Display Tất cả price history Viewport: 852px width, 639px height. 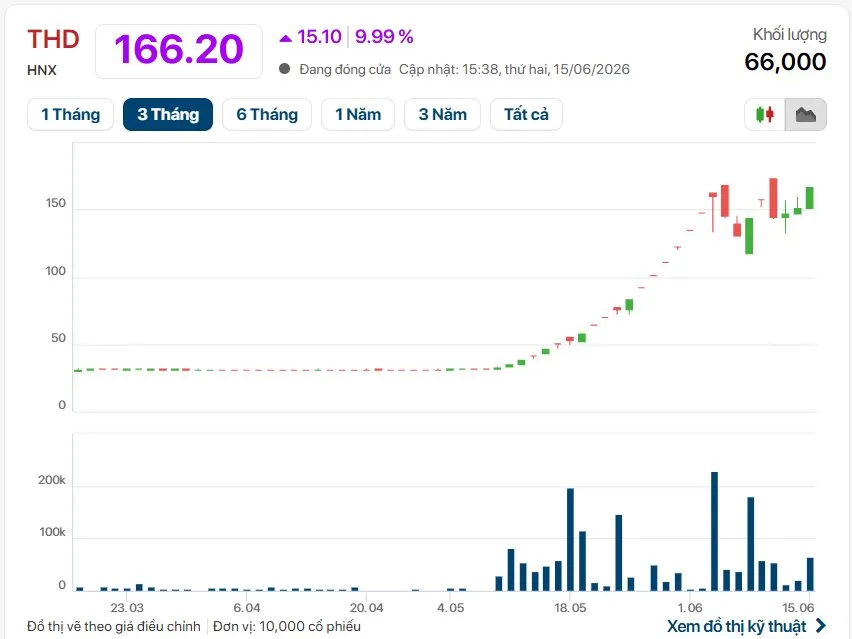[526, 115]
